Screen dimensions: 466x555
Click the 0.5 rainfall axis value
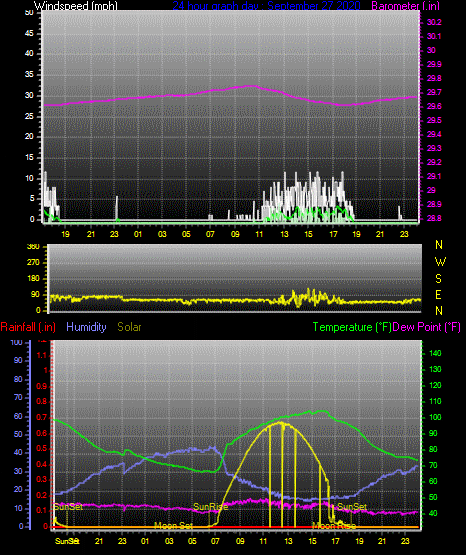pyautogui.click(x=41, y=448)
